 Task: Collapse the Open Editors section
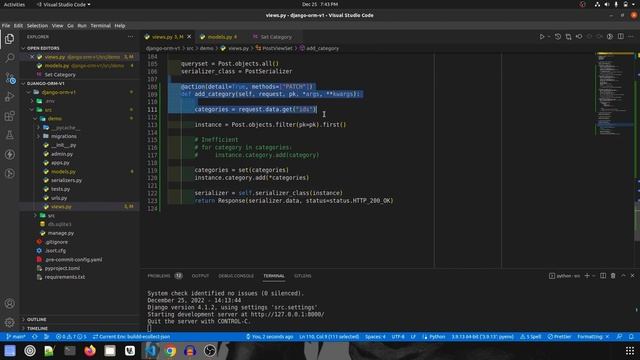click(x=43, y=48)
